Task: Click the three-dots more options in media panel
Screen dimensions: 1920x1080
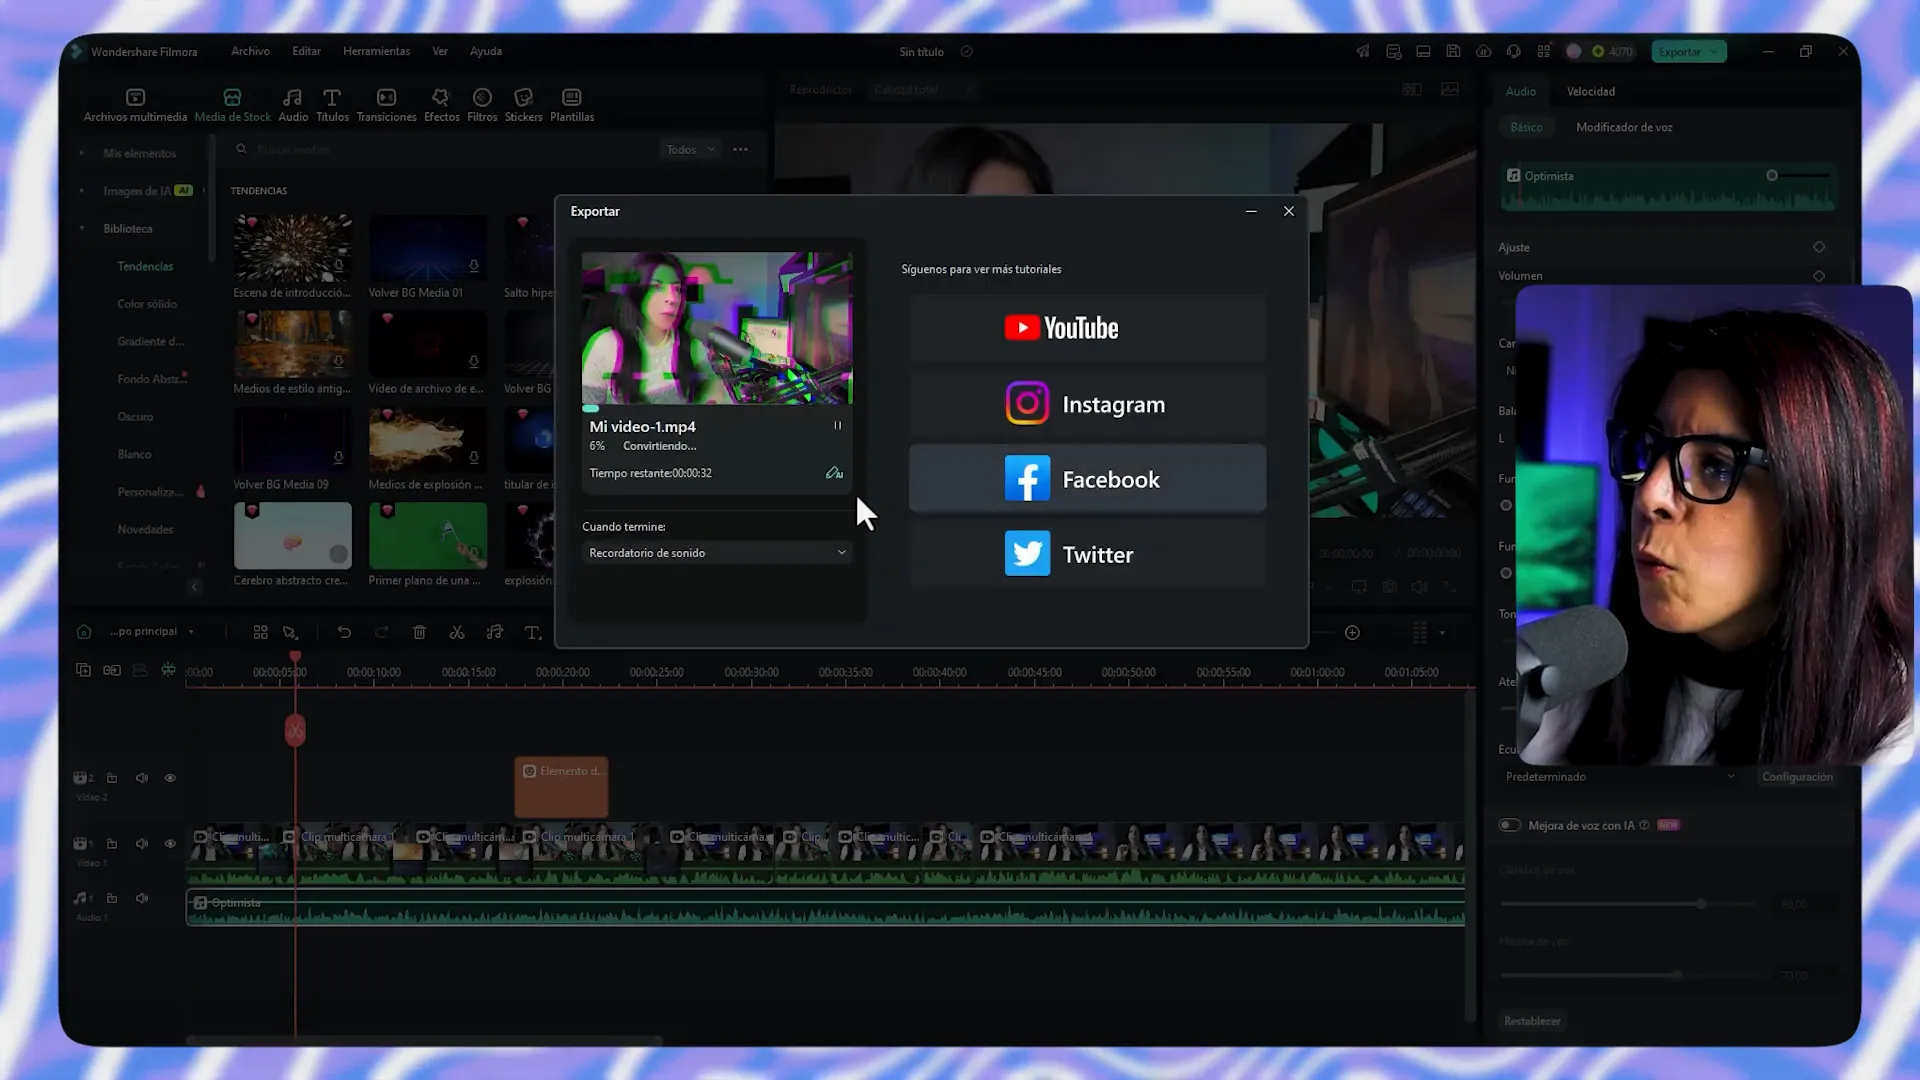Action: pyautogui.click(x=740, y=149)
